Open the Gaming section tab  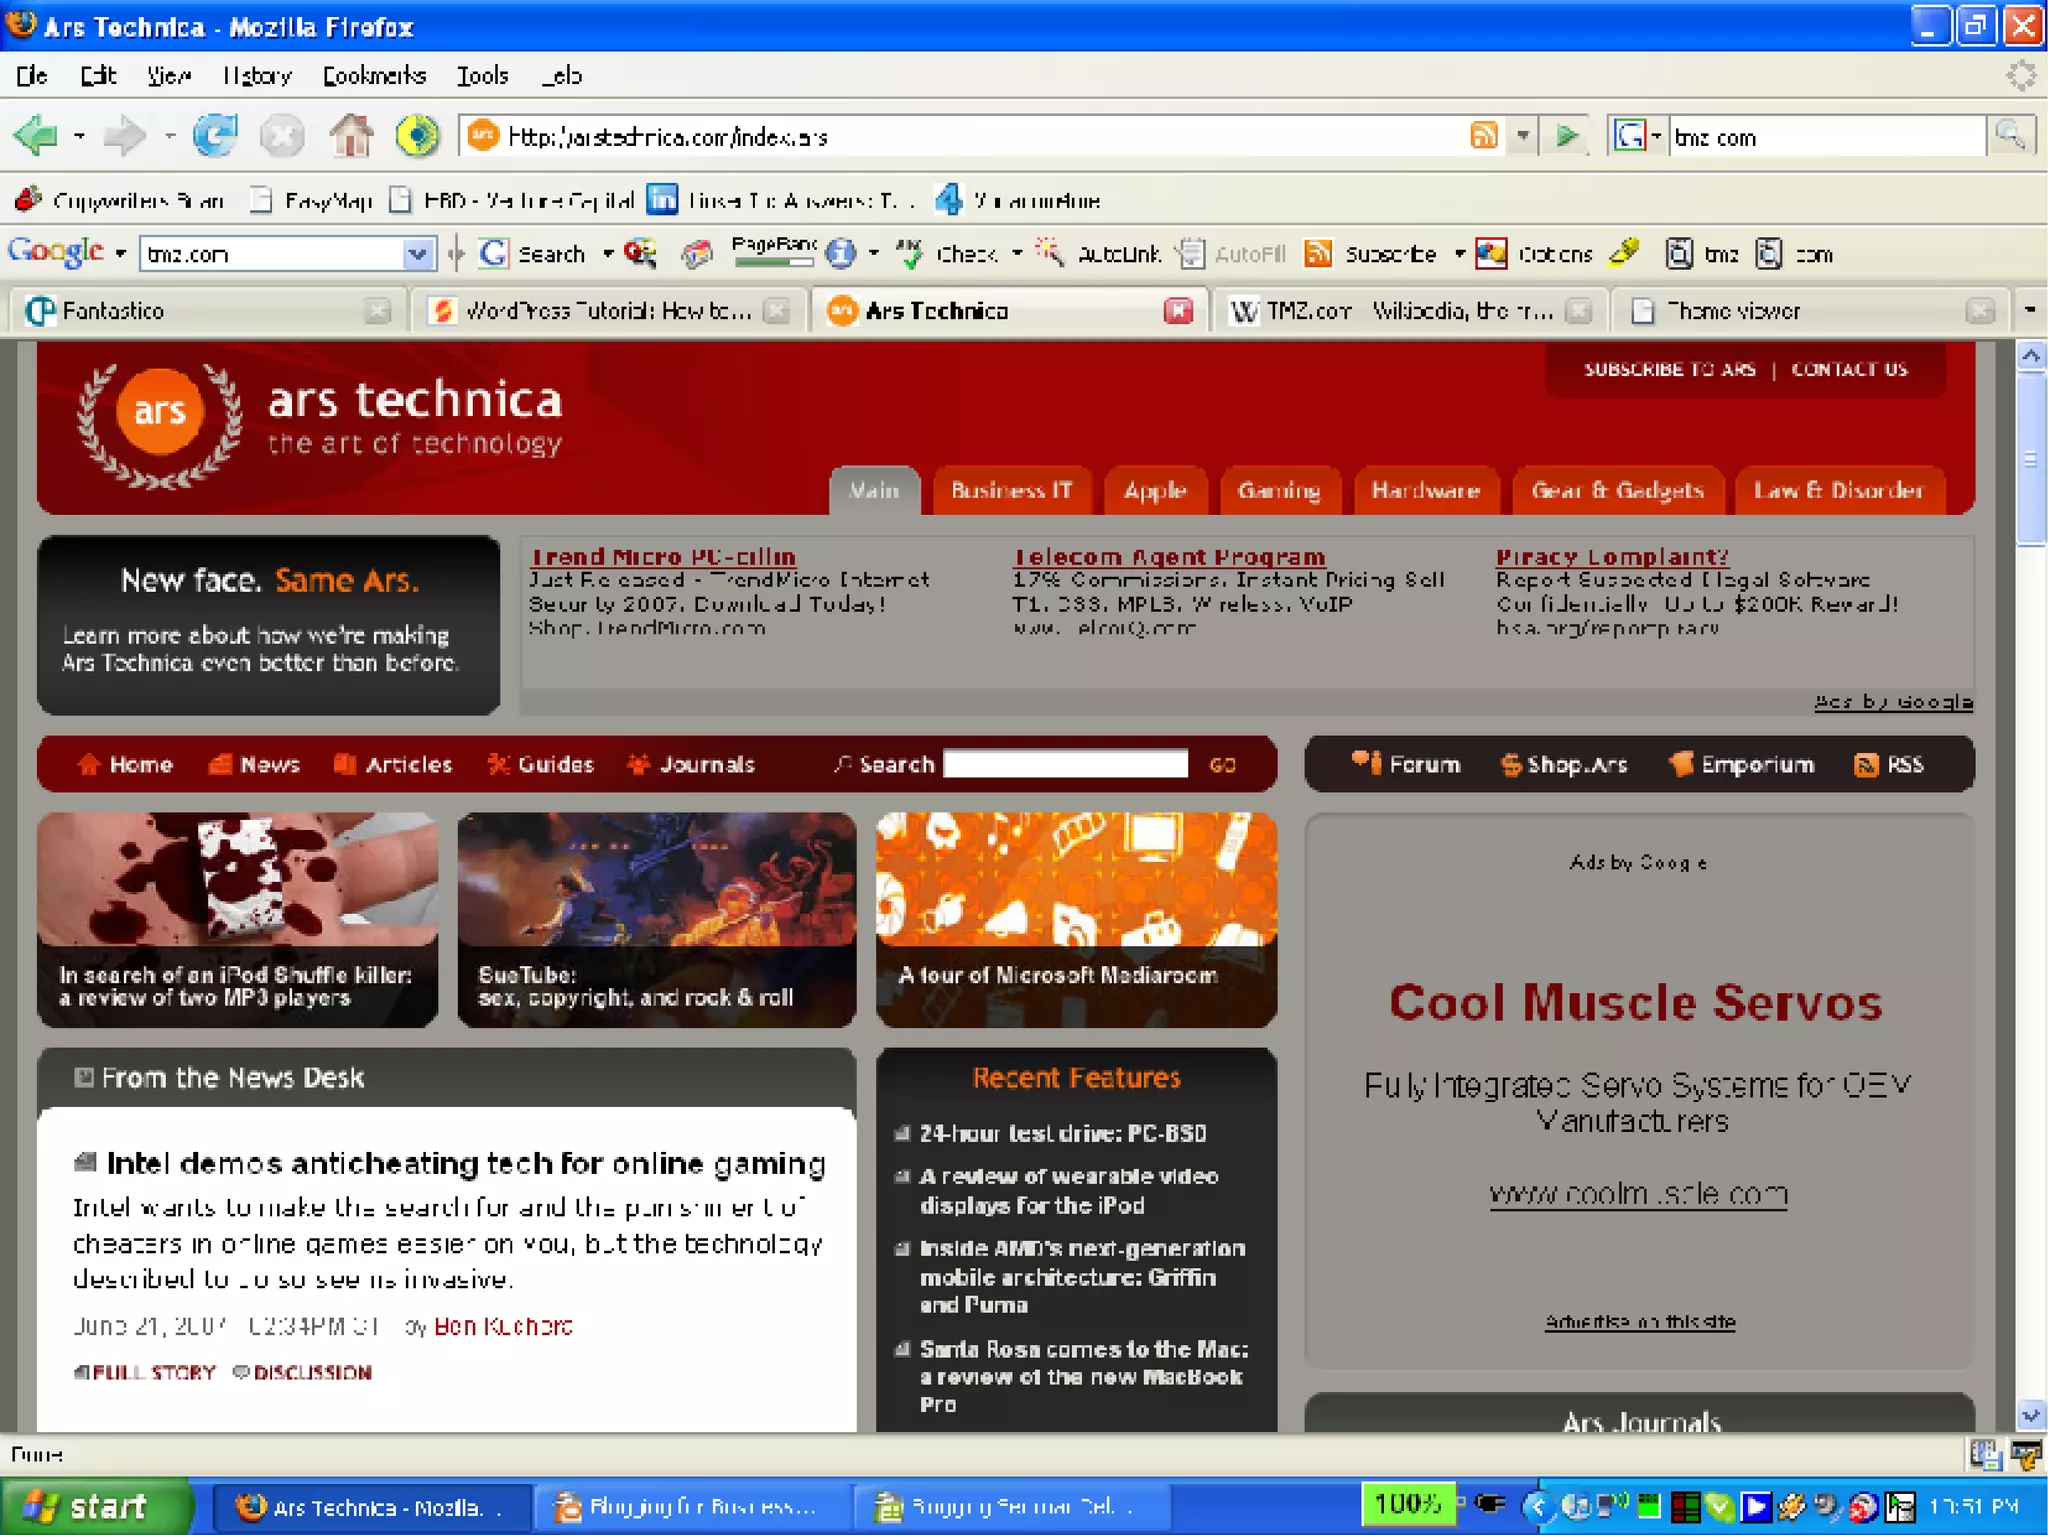pyautogui.click(x=1278, y=491)
